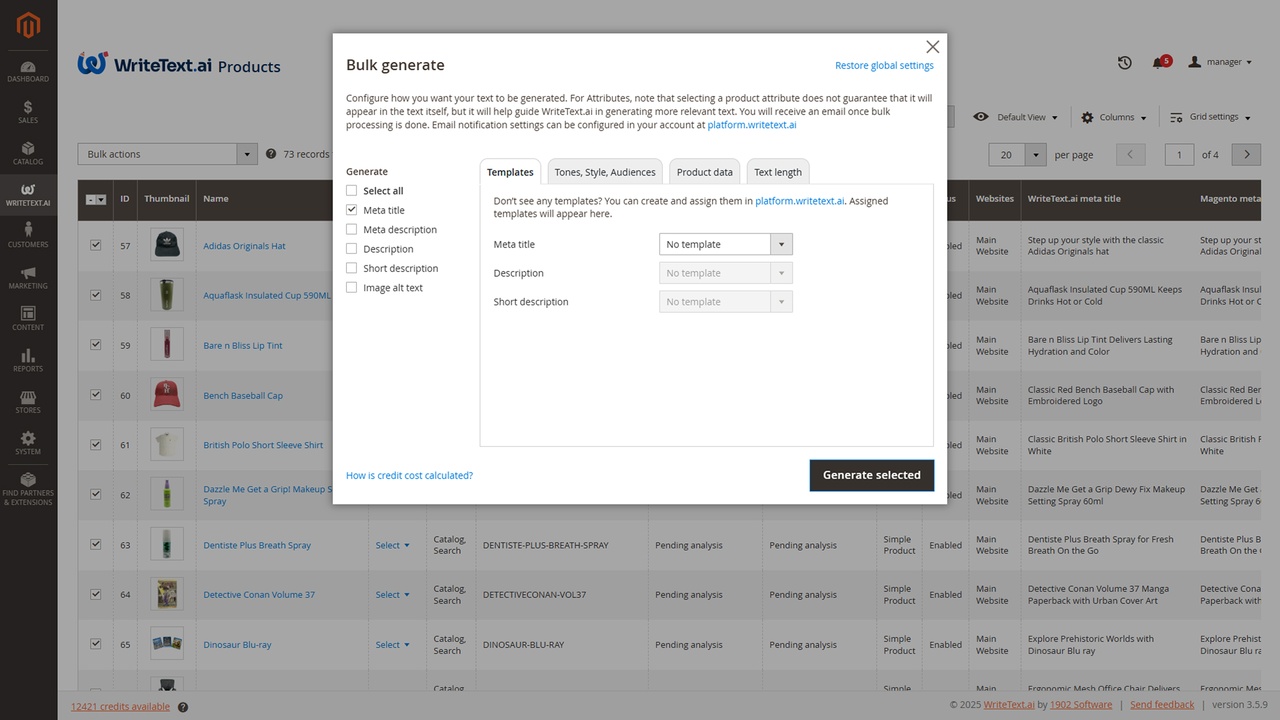Viewport: 1280px width, 720px height.
Task: Open the Tones, Style, Audiences tab
Action: click(x=604, y=171)
